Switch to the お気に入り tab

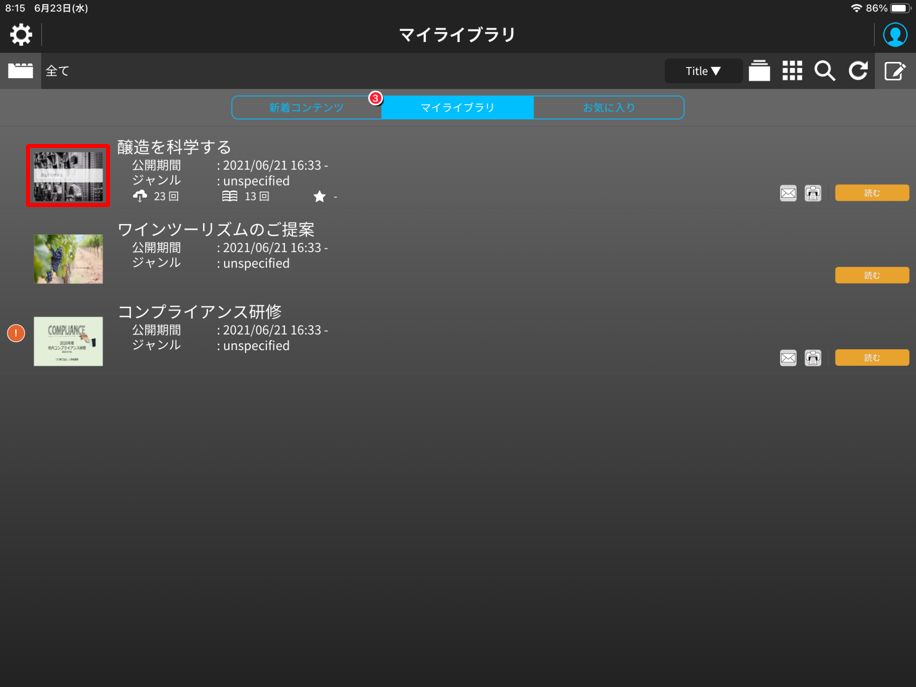(x=608, y=107)
